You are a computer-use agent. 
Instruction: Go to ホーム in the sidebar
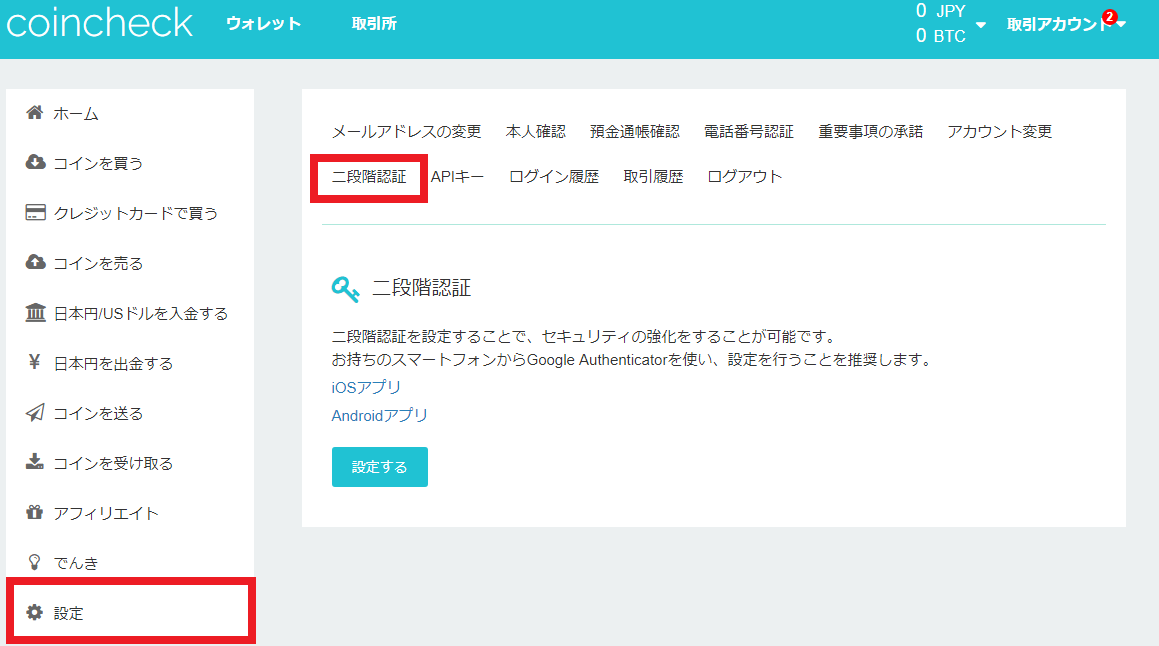[x=75, y=114]
